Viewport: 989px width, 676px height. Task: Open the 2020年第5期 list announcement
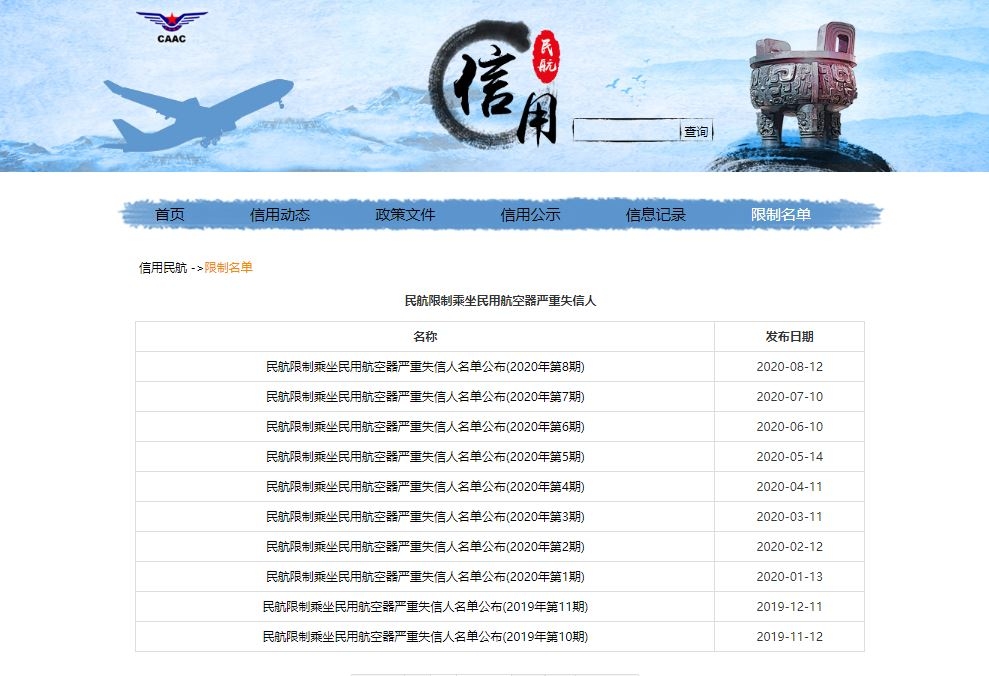click(x=425, y=457)
